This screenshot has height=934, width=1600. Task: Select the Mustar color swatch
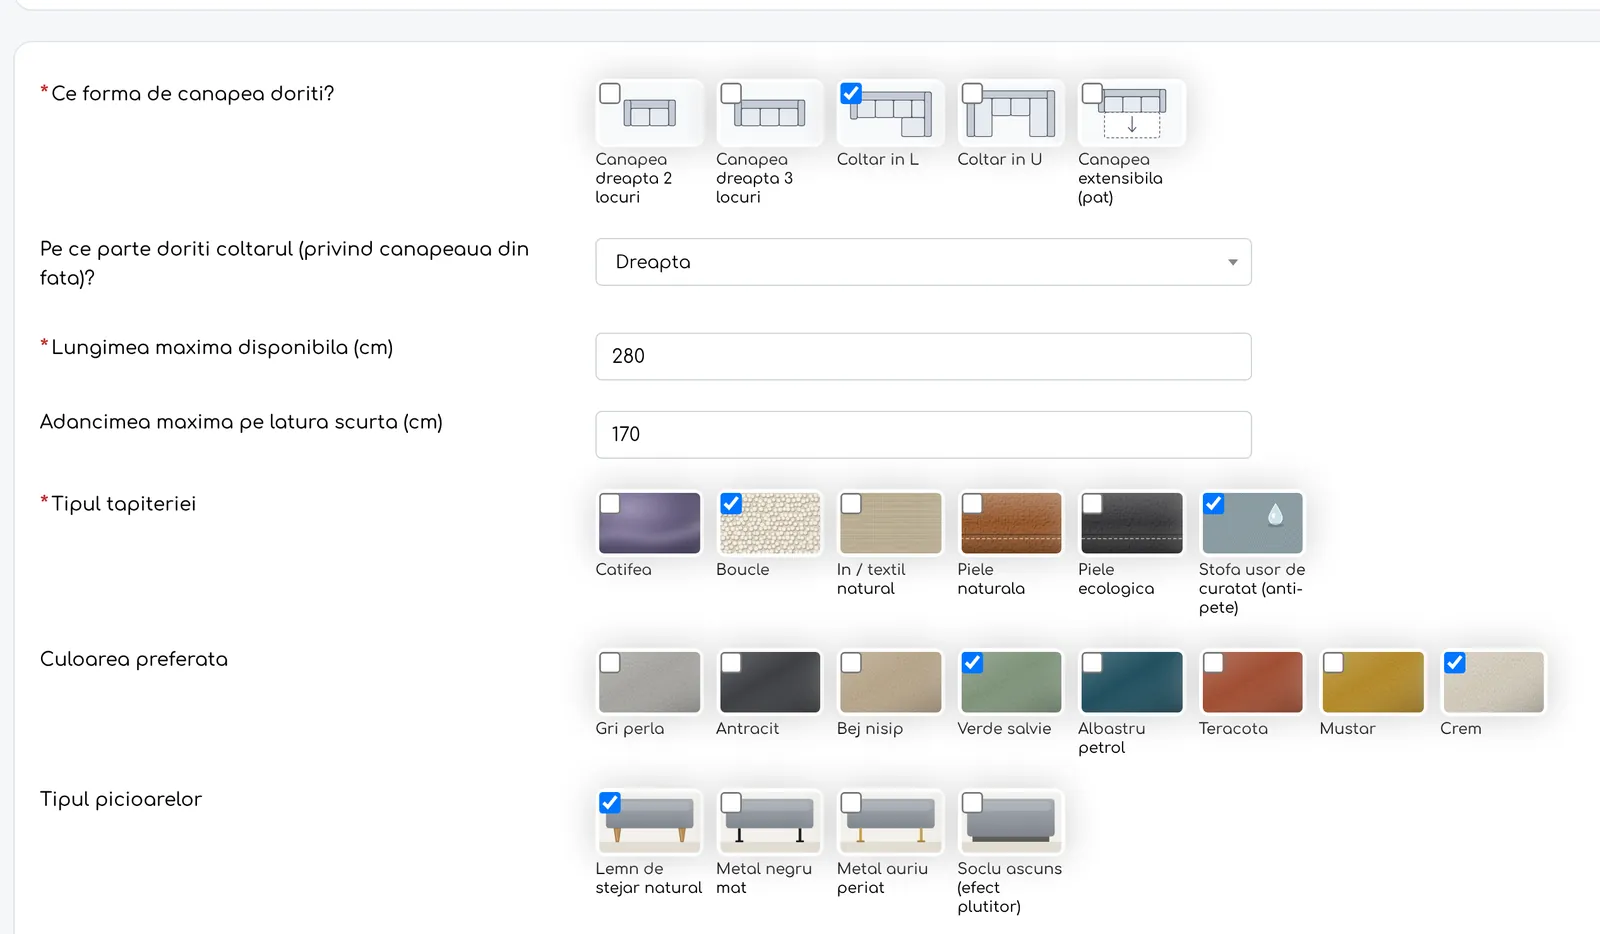[1374, 682]
